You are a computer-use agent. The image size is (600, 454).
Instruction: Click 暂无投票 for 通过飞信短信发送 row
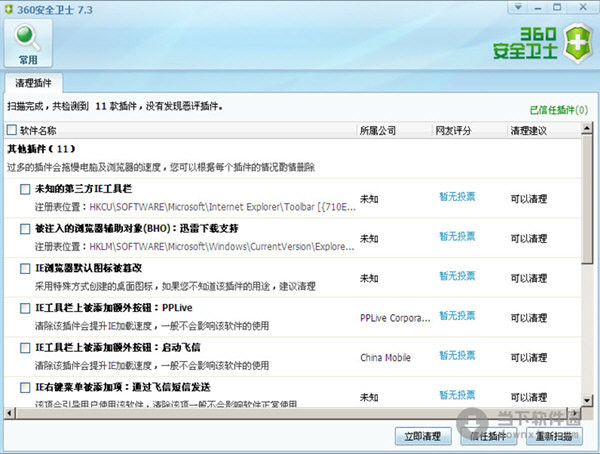tap(457, 395)
